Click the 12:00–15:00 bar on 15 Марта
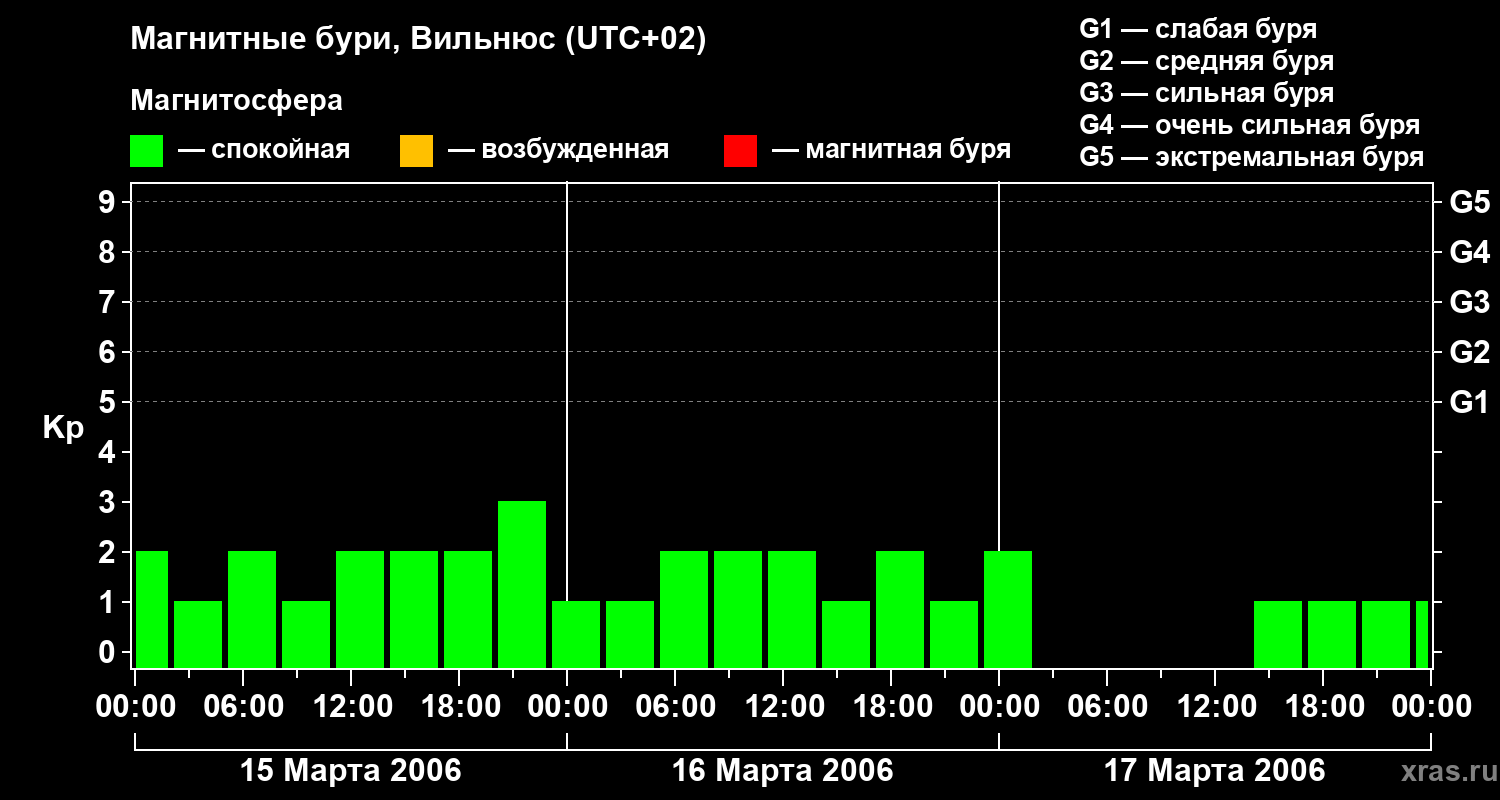The image size is (1500, 800). 360,609
